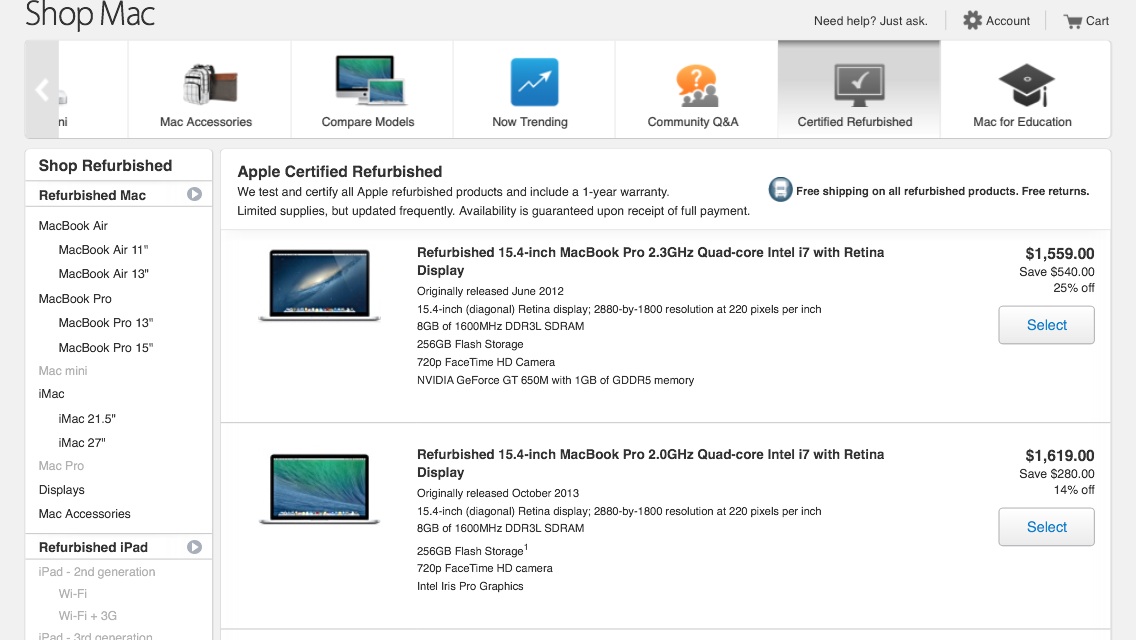Click the Intel Iris Pro Graphics spec line
The width and height of the screenshot is (1136, 640).
point(469,586)
